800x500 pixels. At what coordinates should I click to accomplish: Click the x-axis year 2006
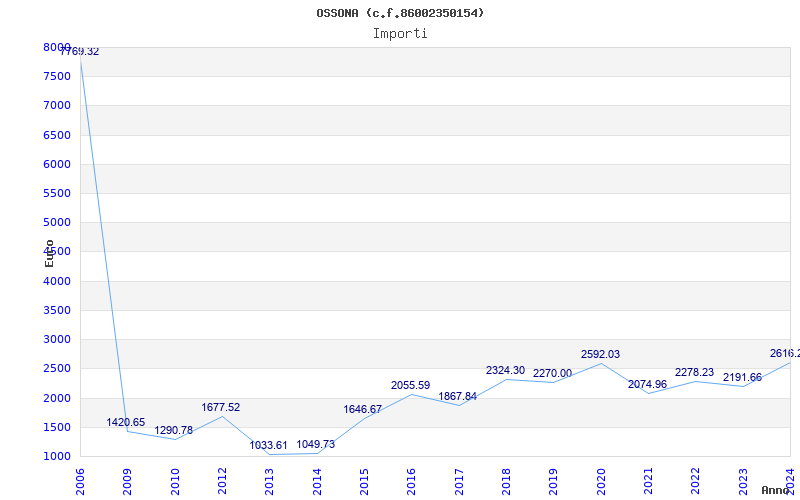[x=80, y=482]
